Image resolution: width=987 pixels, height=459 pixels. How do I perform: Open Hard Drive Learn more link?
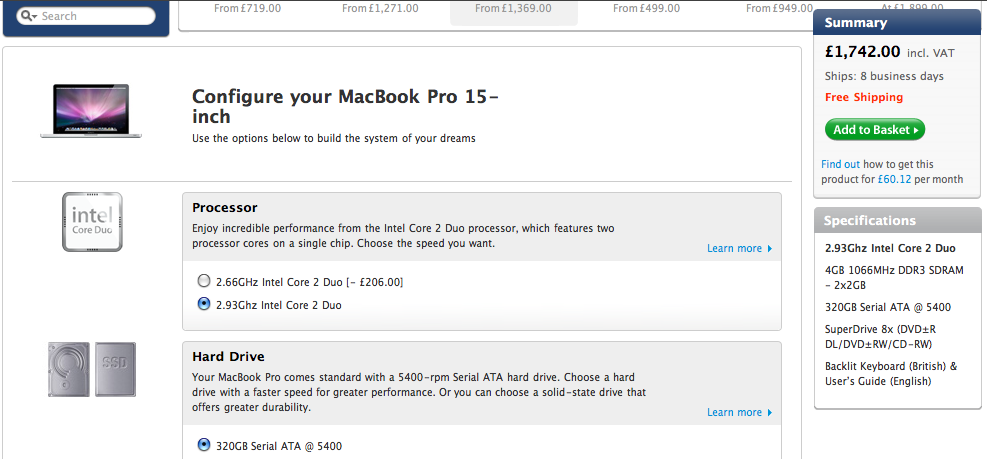tap(734, 412)
